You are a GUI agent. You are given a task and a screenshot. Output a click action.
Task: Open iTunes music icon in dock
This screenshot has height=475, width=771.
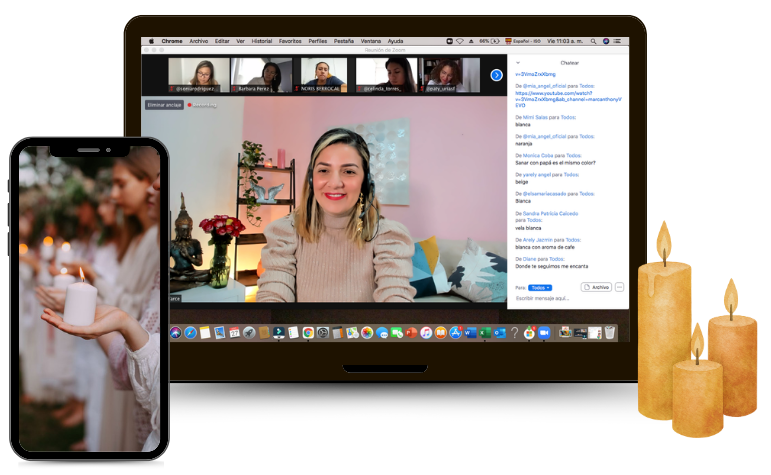(426, 333)
